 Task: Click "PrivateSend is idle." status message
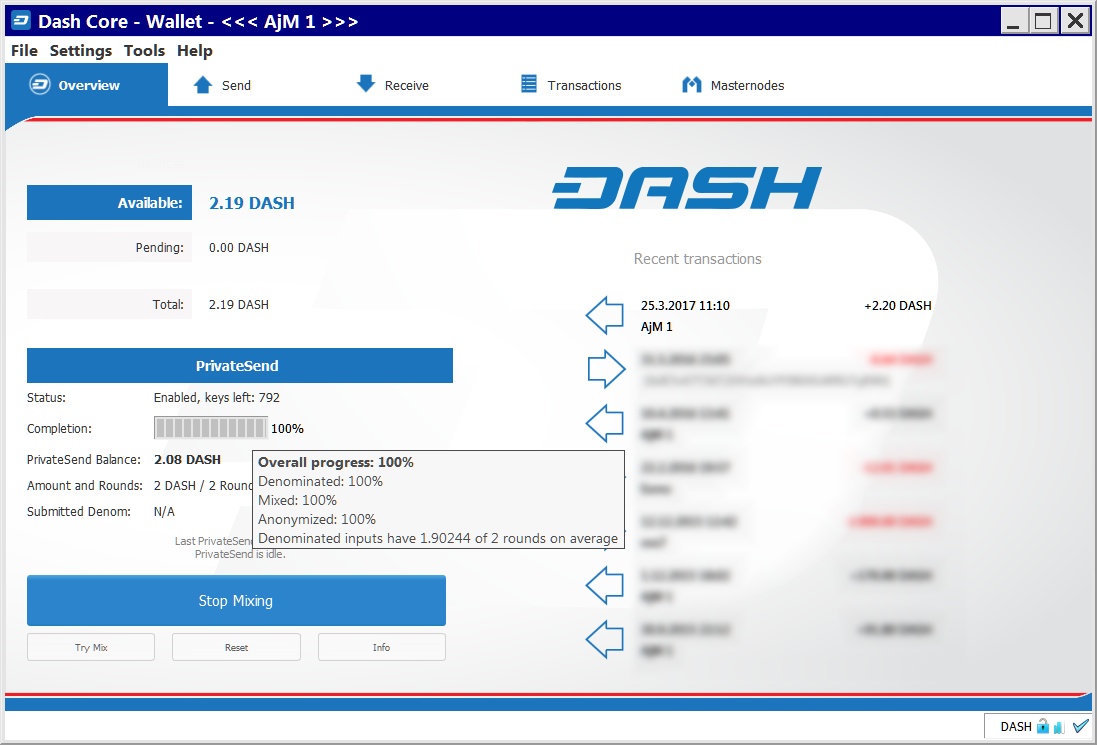(240, 554)
